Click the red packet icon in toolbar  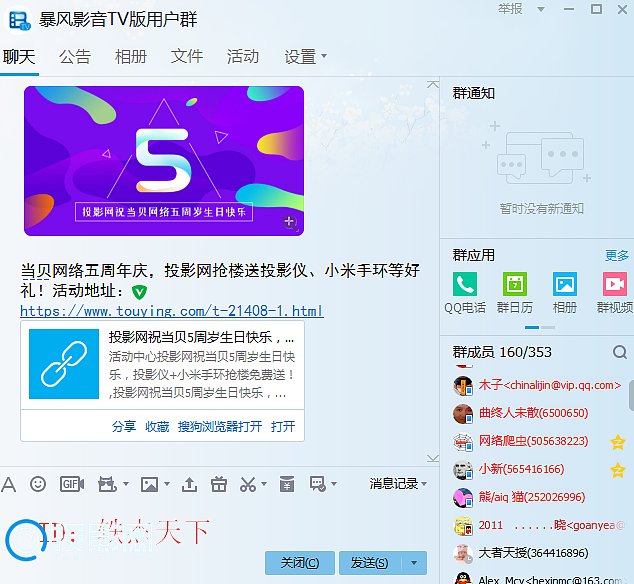point(287,484)
